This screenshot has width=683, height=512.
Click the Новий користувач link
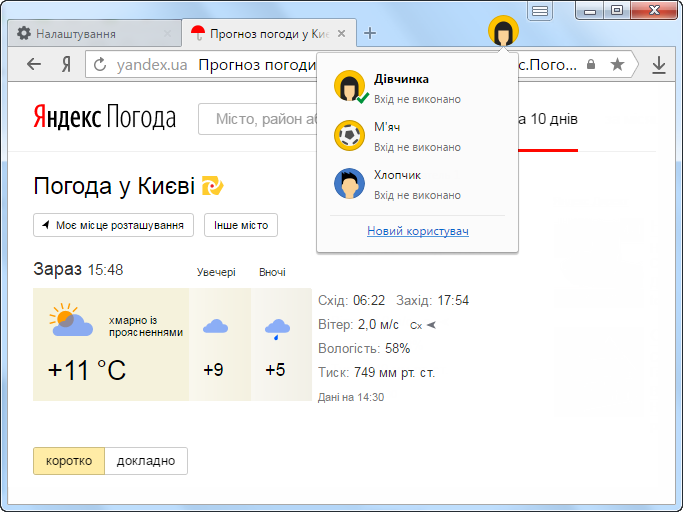pyautogui.click(x=418, y=231)
